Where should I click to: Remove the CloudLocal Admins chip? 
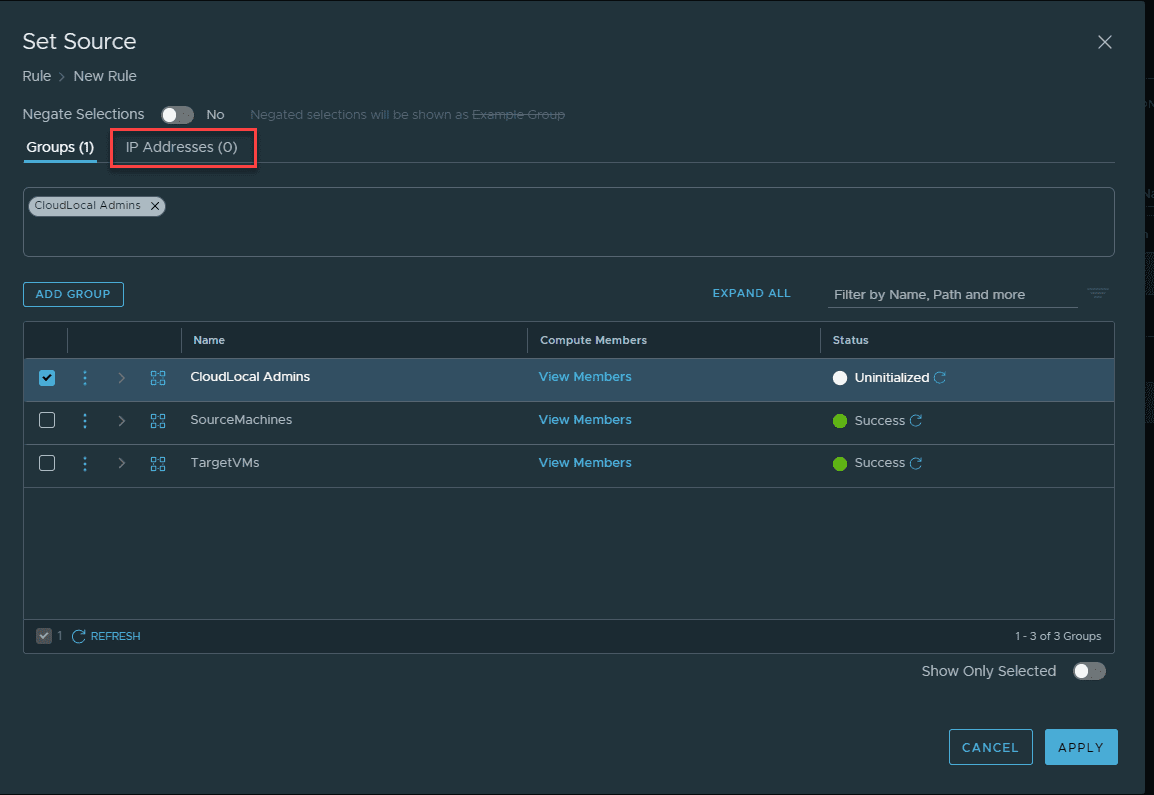pos(155,206)
